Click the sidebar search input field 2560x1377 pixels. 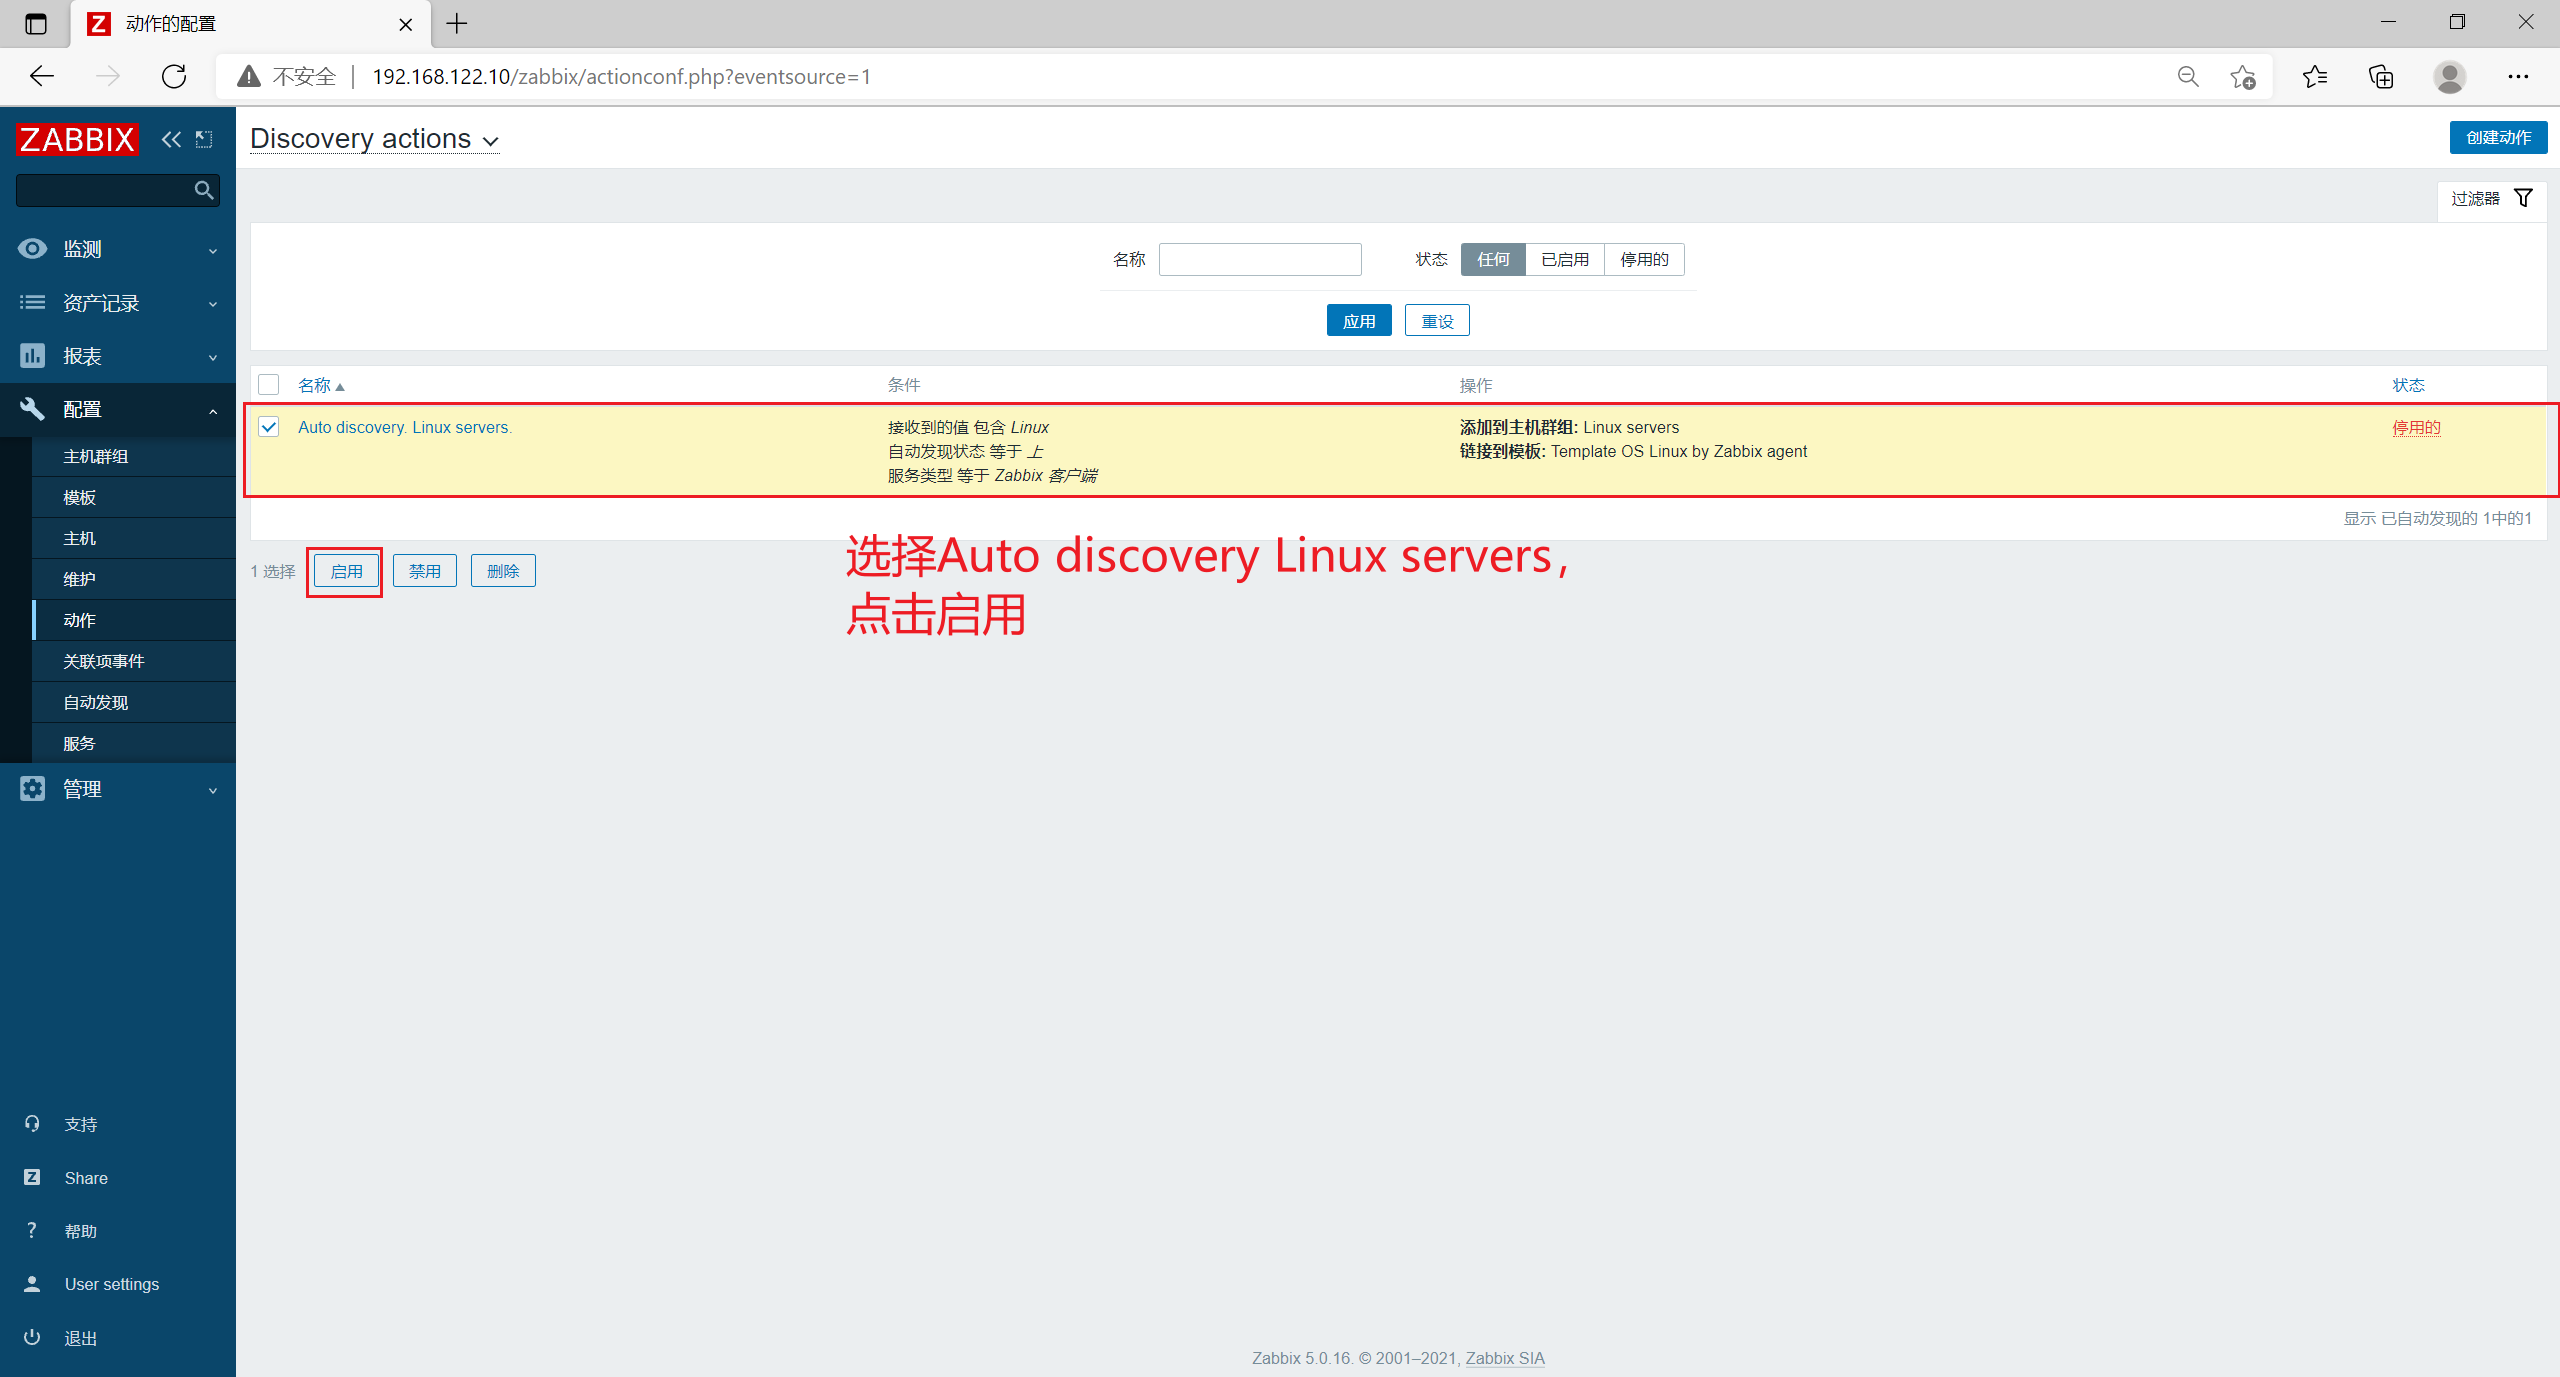pos(105,190)
